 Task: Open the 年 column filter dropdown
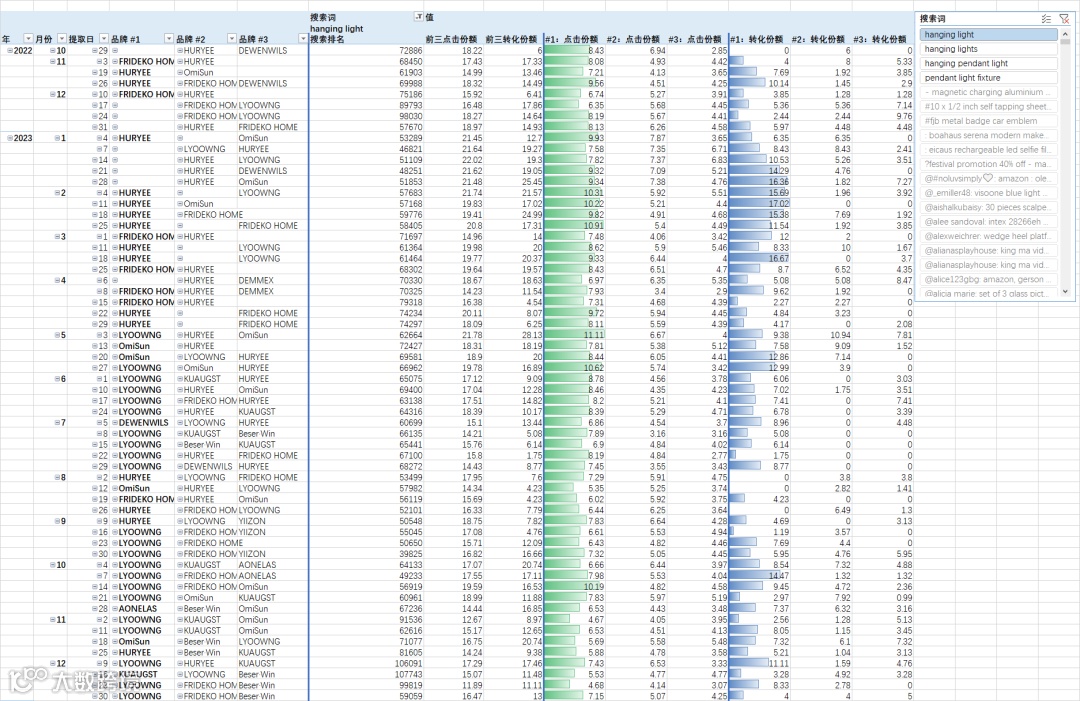tap(28, 39)
